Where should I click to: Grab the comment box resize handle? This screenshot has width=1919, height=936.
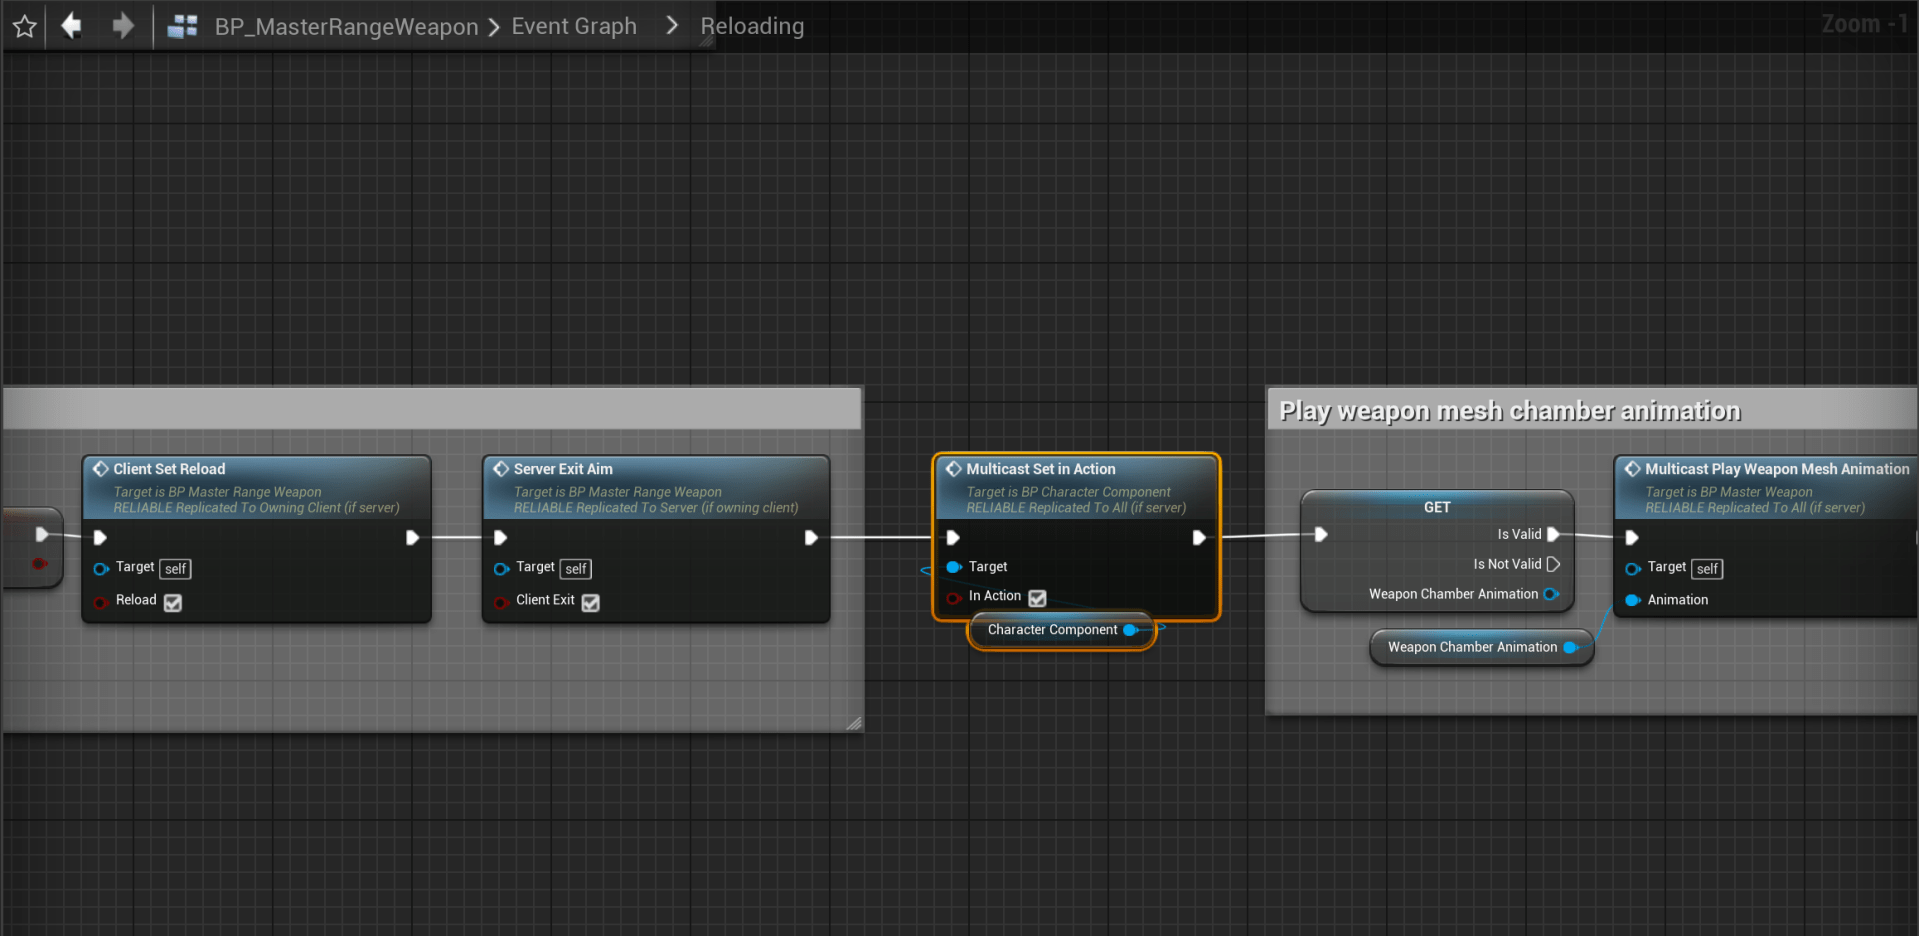pyautogui.click(x=854, y=723)
